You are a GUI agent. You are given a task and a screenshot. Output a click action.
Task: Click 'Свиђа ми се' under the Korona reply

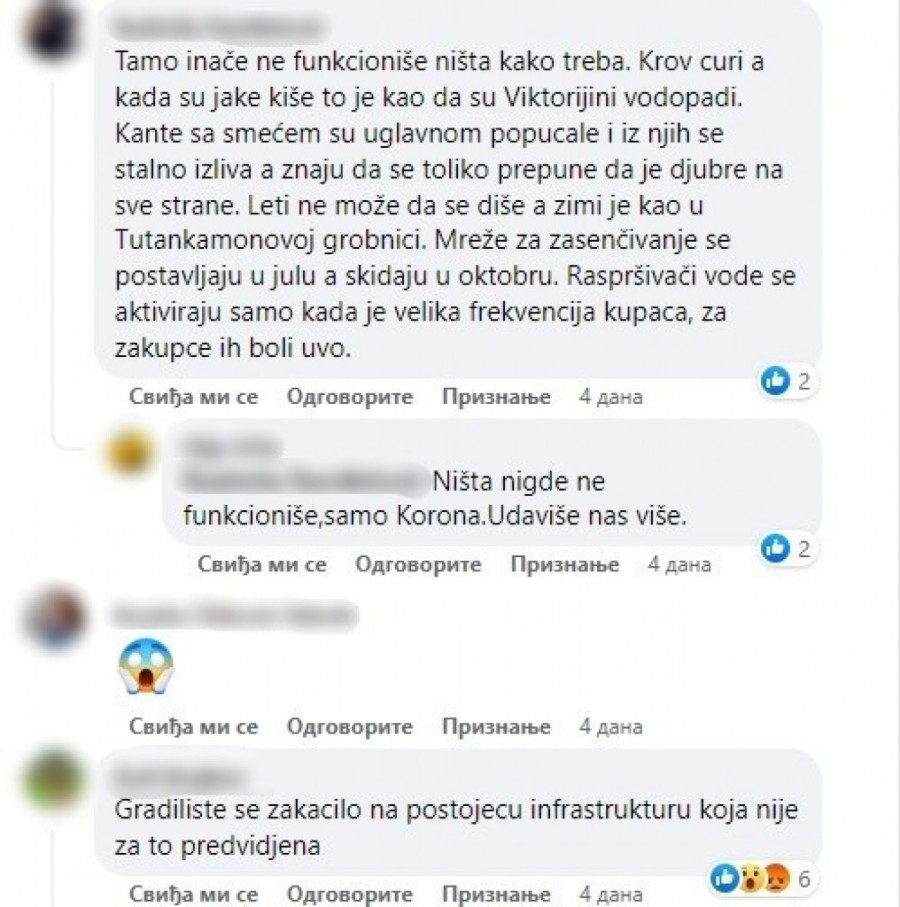click(262, 564)
